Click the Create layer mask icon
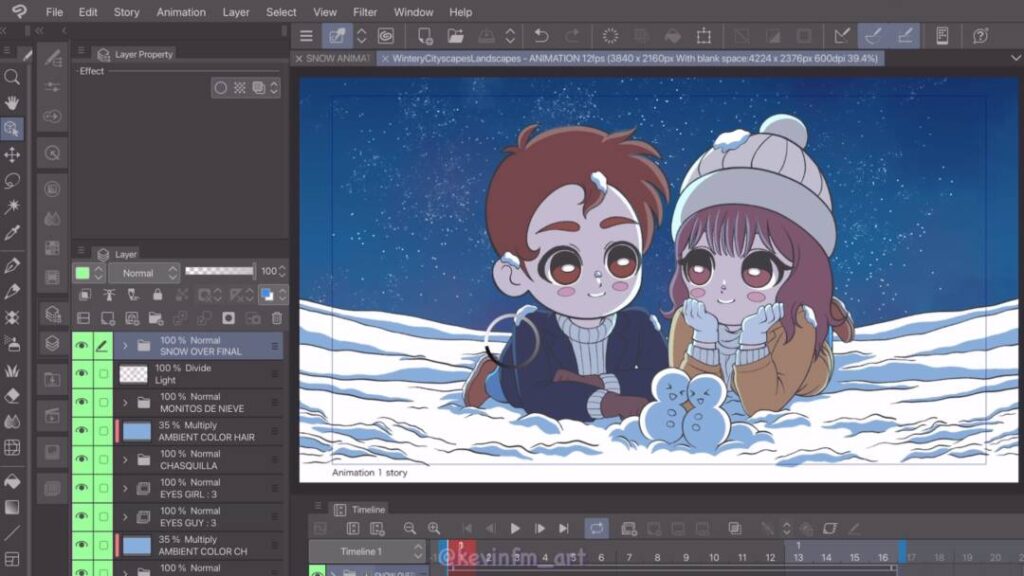The width and height of the screenshot is (1024, 576). [228, 318]
